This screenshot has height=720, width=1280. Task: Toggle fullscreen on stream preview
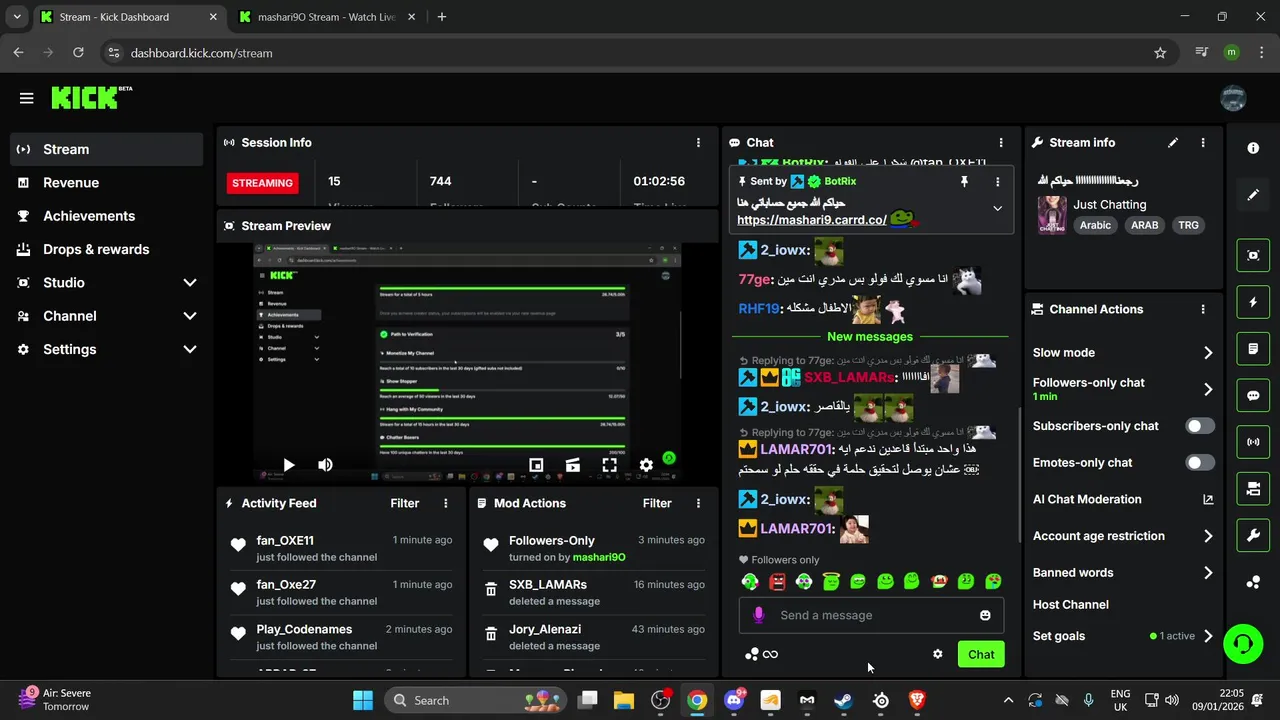(x=609, y=465)
